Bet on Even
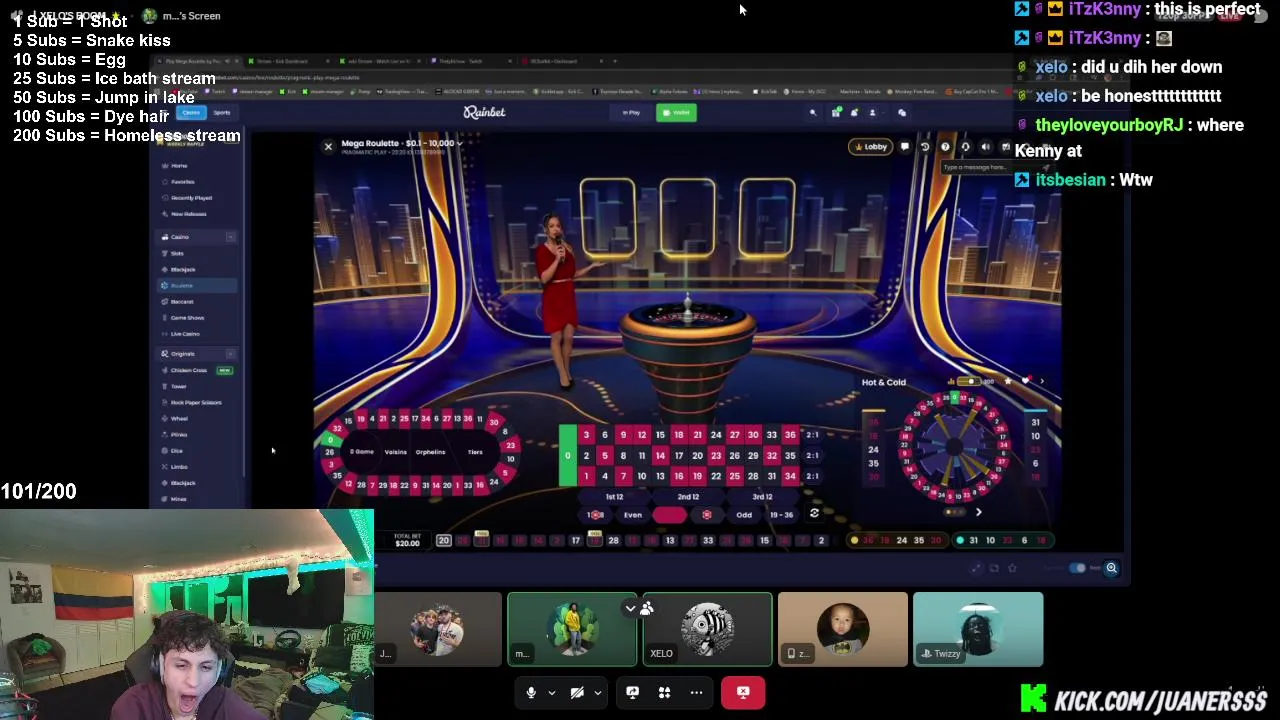The width and height of the screenshot is (1280, 720). (633, 515)
